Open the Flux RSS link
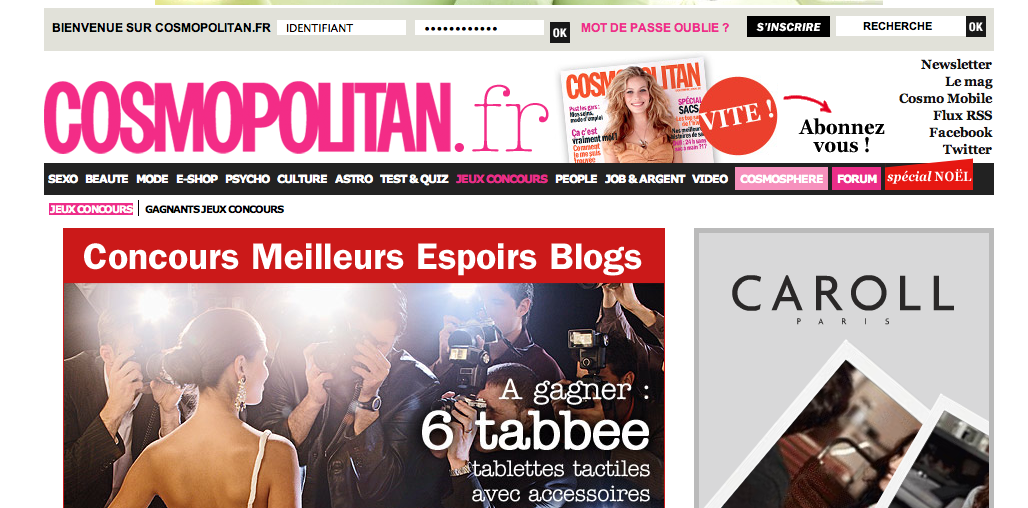This screenshot has height=508, width=1028. [962, 115]
